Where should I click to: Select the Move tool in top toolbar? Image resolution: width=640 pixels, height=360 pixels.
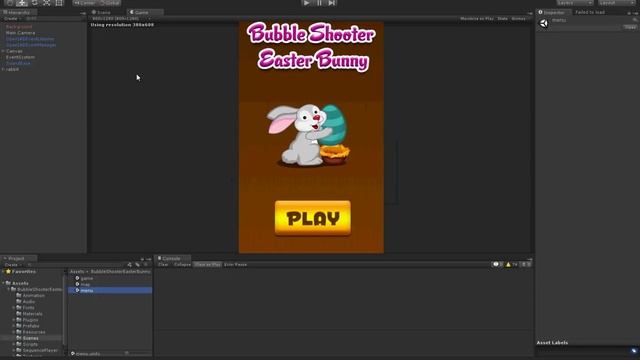point(22,2)
